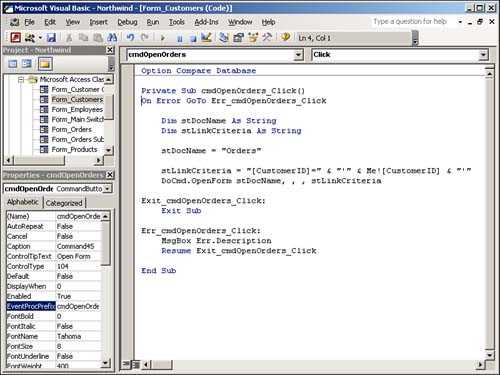Click the Visual Basic Help question icon
The image size is (500, 375).
coord(285,37)
